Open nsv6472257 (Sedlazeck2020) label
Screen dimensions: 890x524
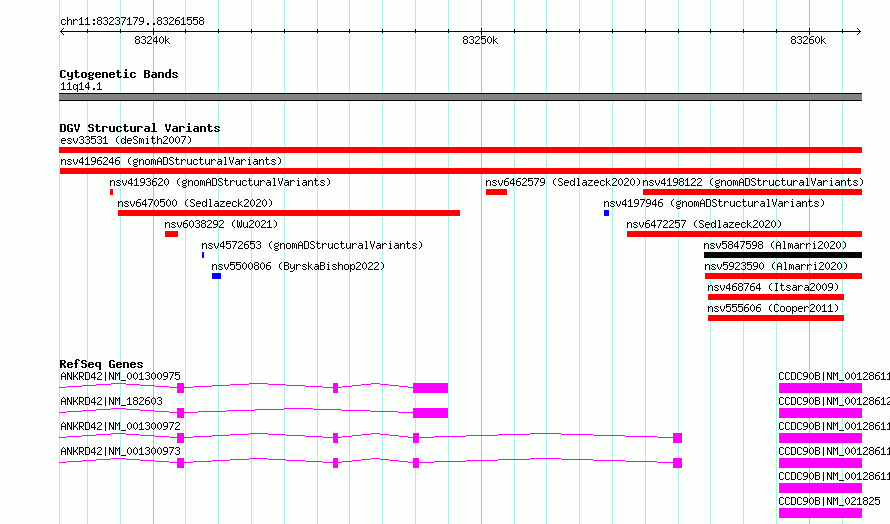(x=704, y=224)
